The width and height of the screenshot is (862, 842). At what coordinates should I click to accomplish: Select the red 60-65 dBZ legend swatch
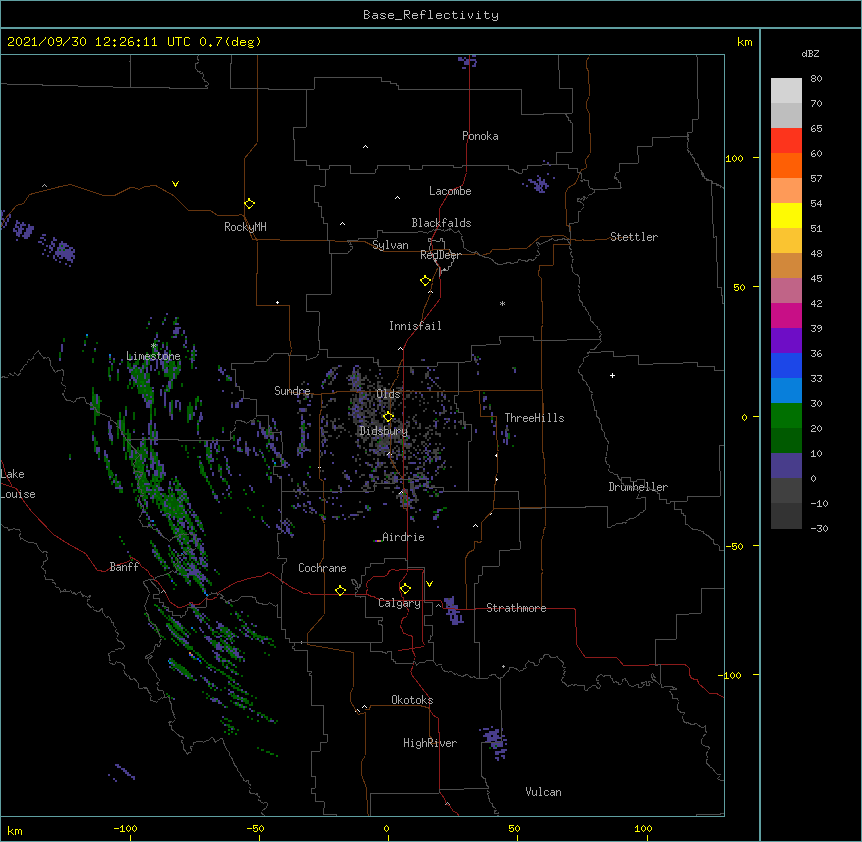(786, 140)
